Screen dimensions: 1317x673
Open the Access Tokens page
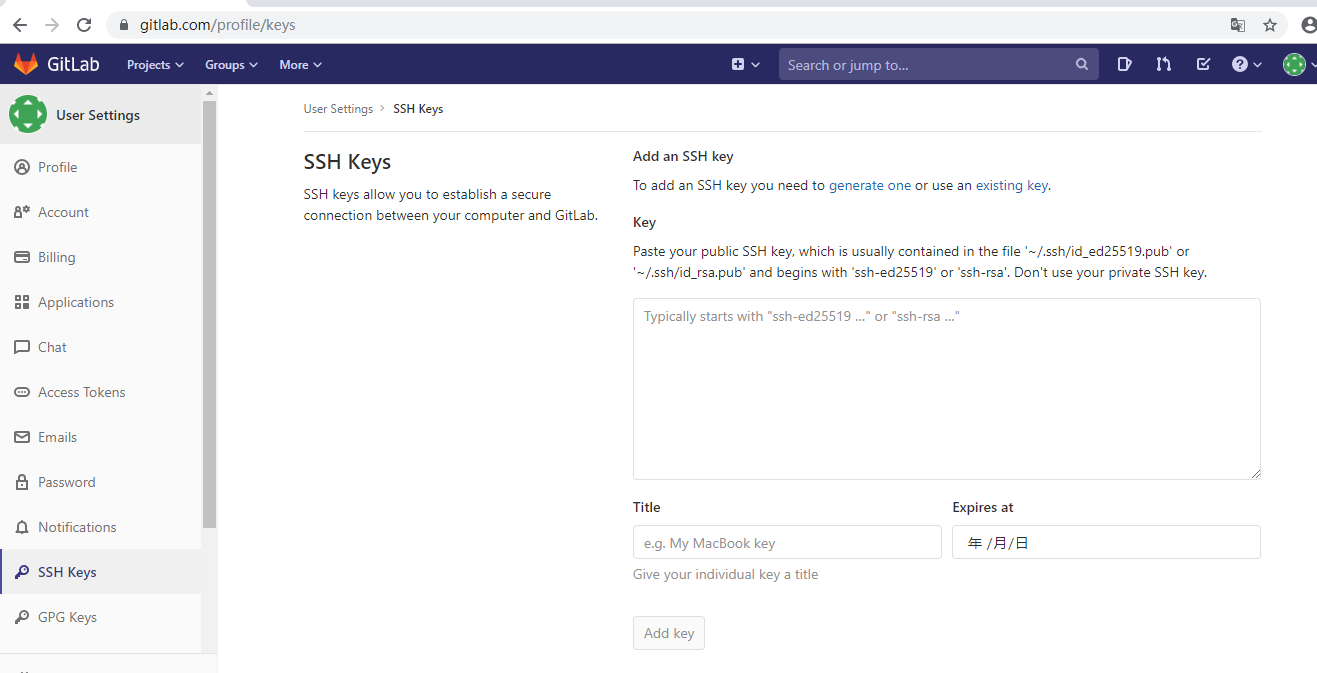pyautogui.click(x=101, y=392)
